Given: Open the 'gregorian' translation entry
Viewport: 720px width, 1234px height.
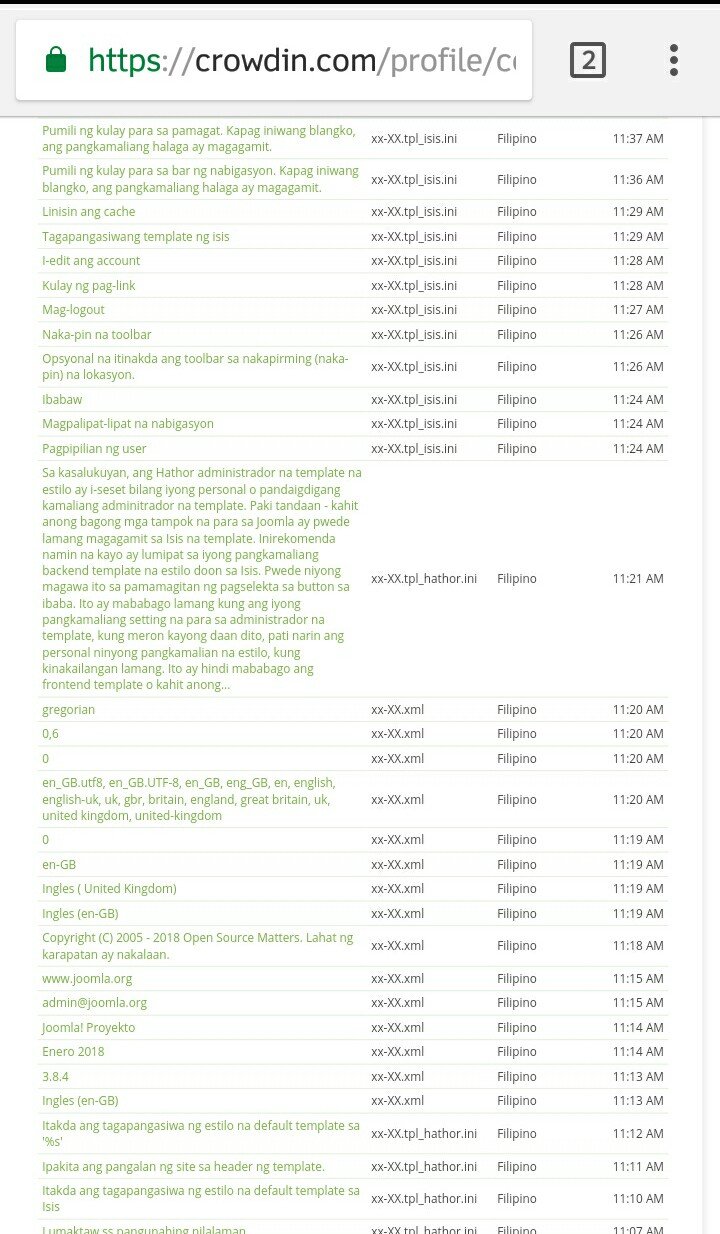Looking at the screenshot, I should pyautogui.click(x=69, y=710).
